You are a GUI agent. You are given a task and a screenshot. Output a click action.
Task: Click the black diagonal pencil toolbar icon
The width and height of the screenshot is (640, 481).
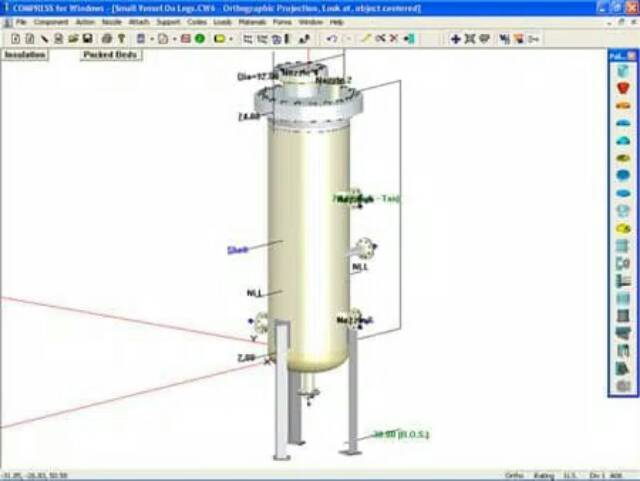coord(44,39)
